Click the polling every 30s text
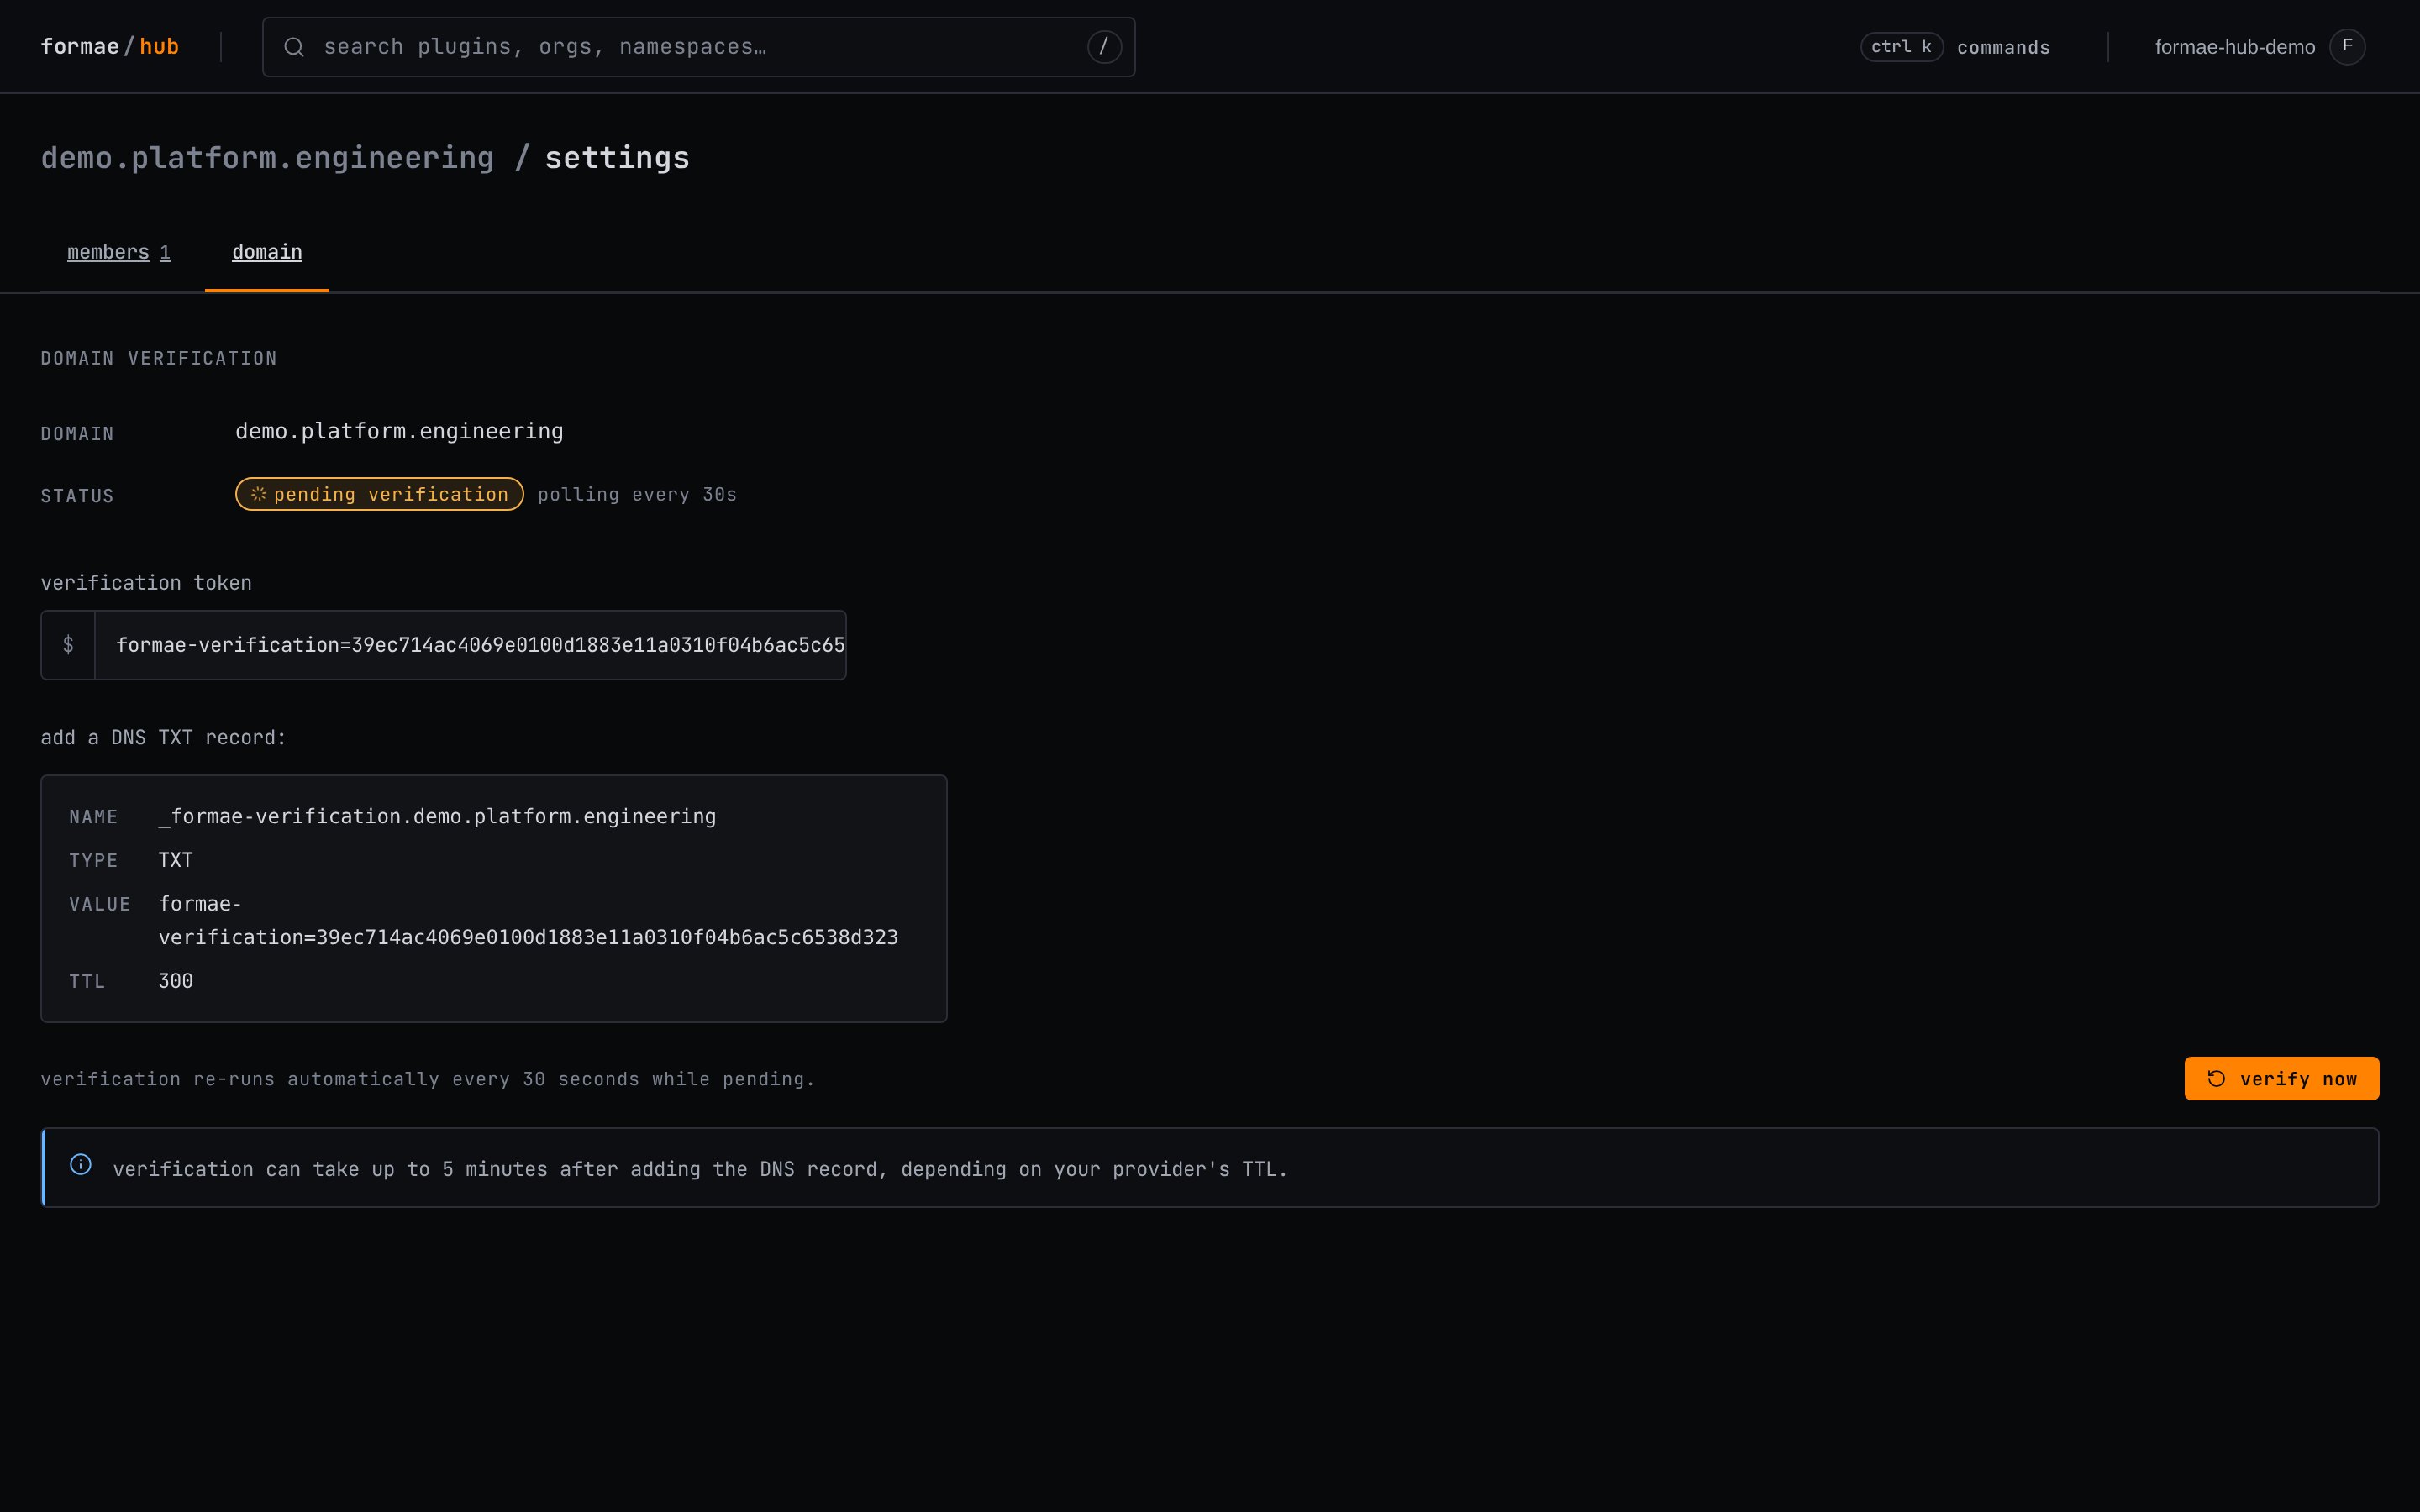The width and height of the screenshot is (2420, 1512). (637, 495)
